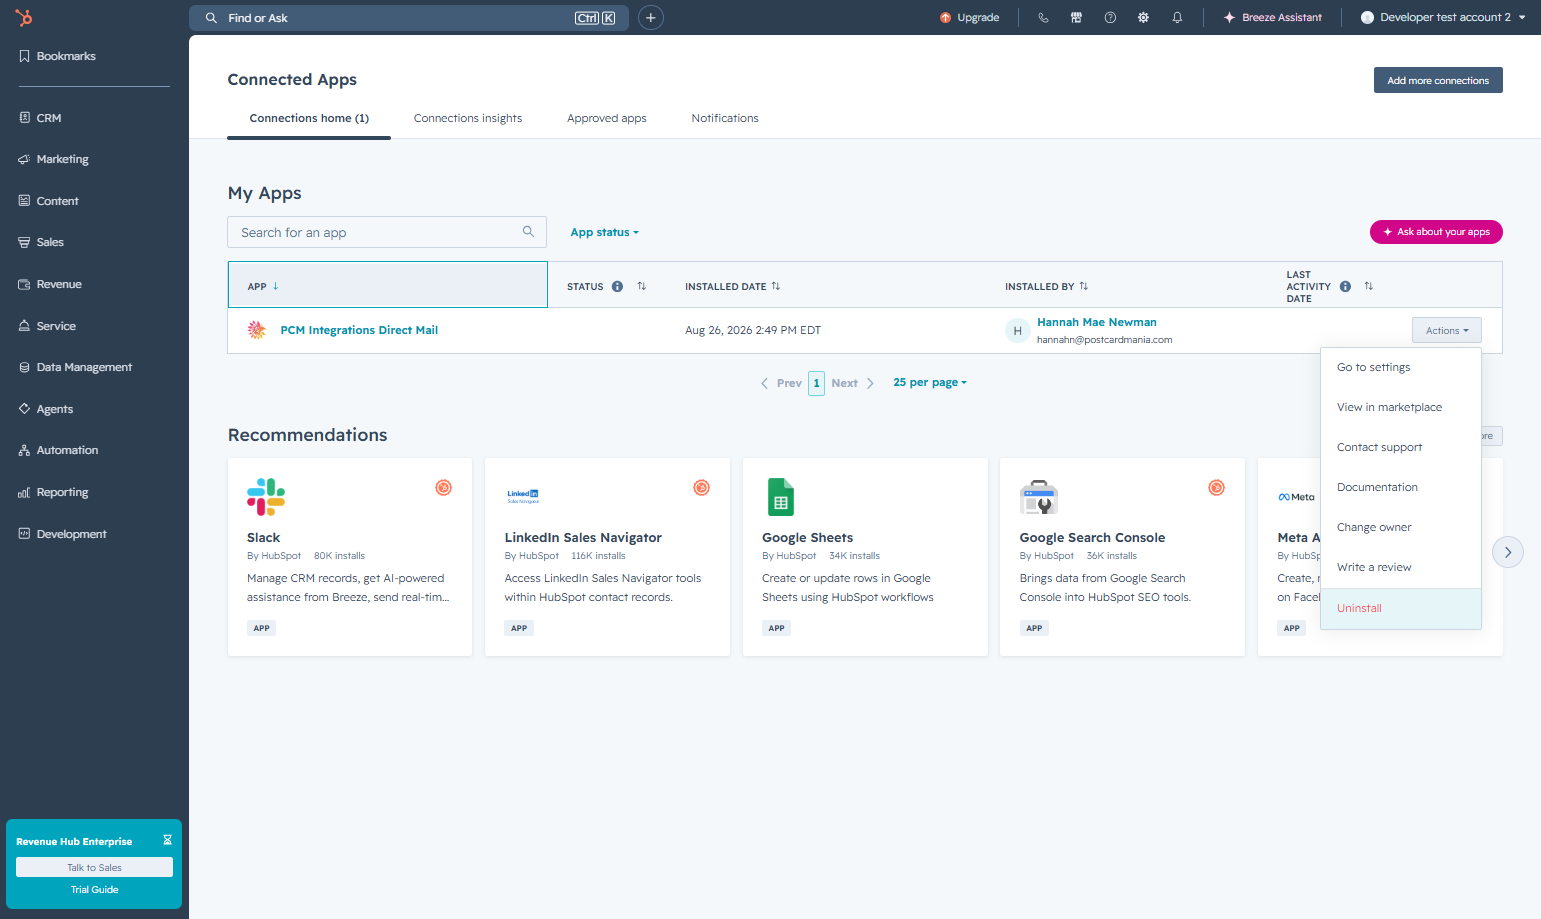The image size is (1541, 919).
Task: Choose Go to settings menu option
Action: point(1401,367)
